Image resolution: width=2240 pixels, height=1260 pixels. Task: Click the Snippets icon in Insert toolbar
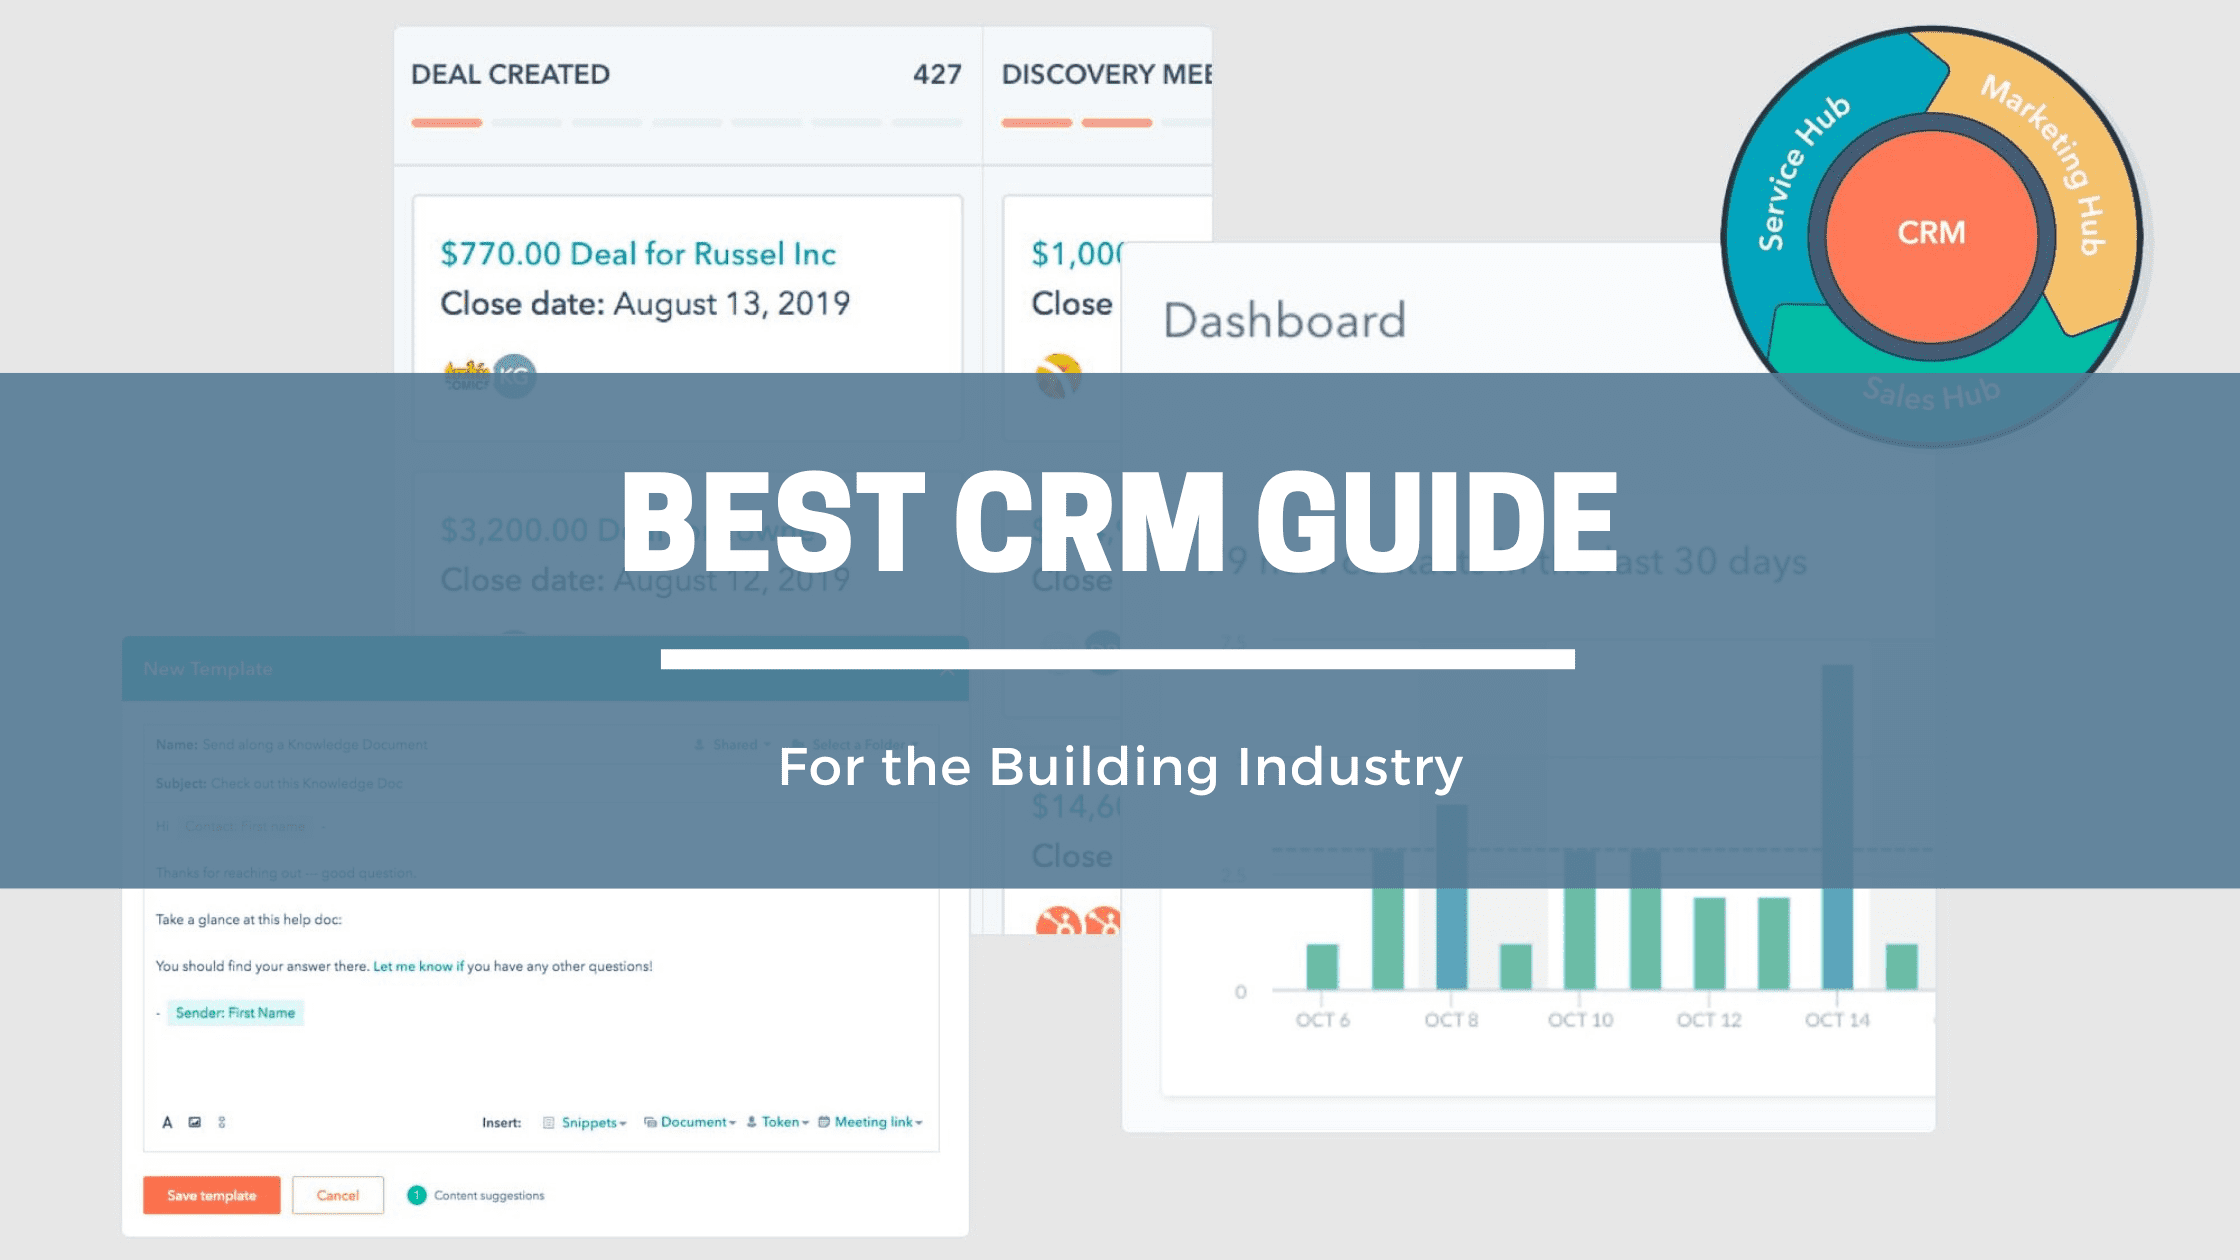point(549,1122)
